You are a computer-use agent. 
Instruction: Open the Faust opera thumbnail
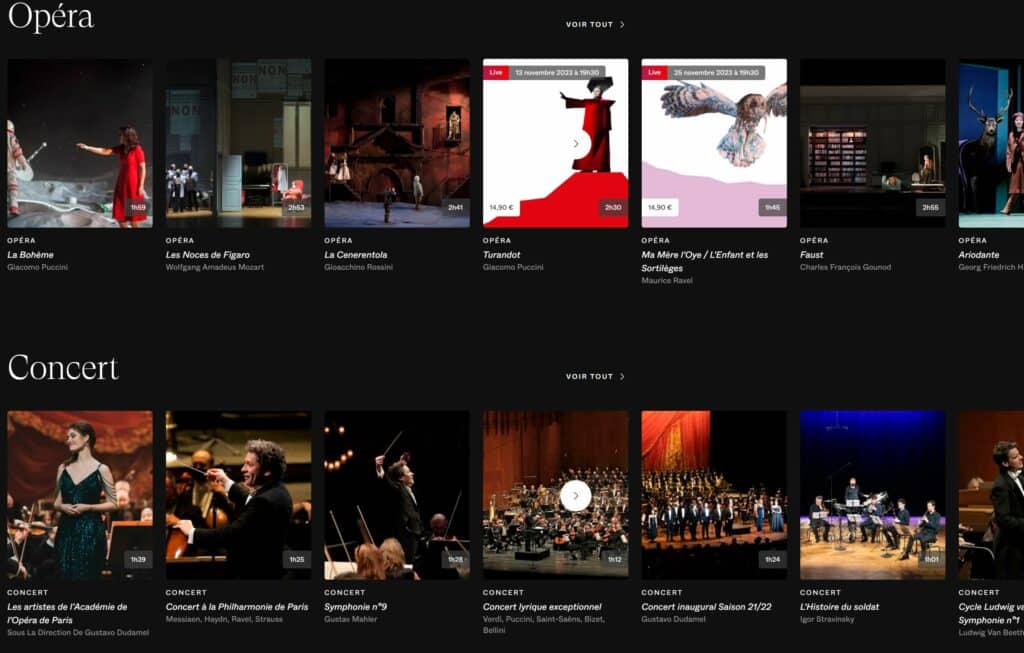872,143
